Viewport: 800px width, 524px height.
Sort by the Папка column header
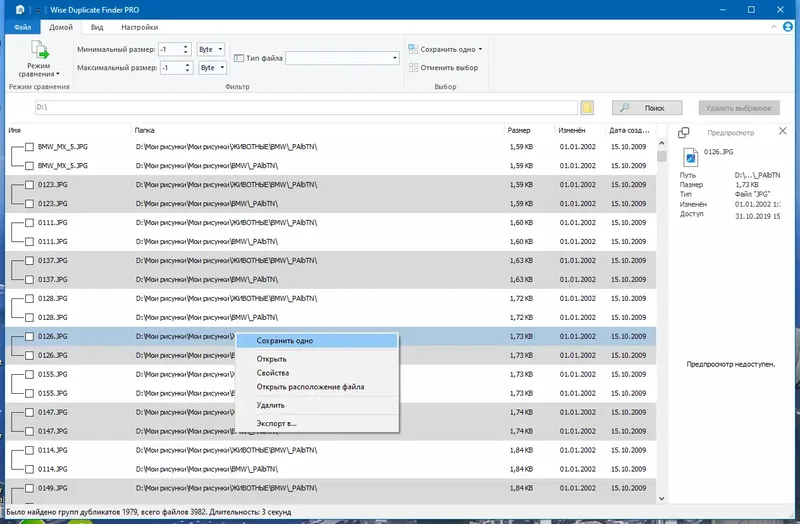click(317, 131)
